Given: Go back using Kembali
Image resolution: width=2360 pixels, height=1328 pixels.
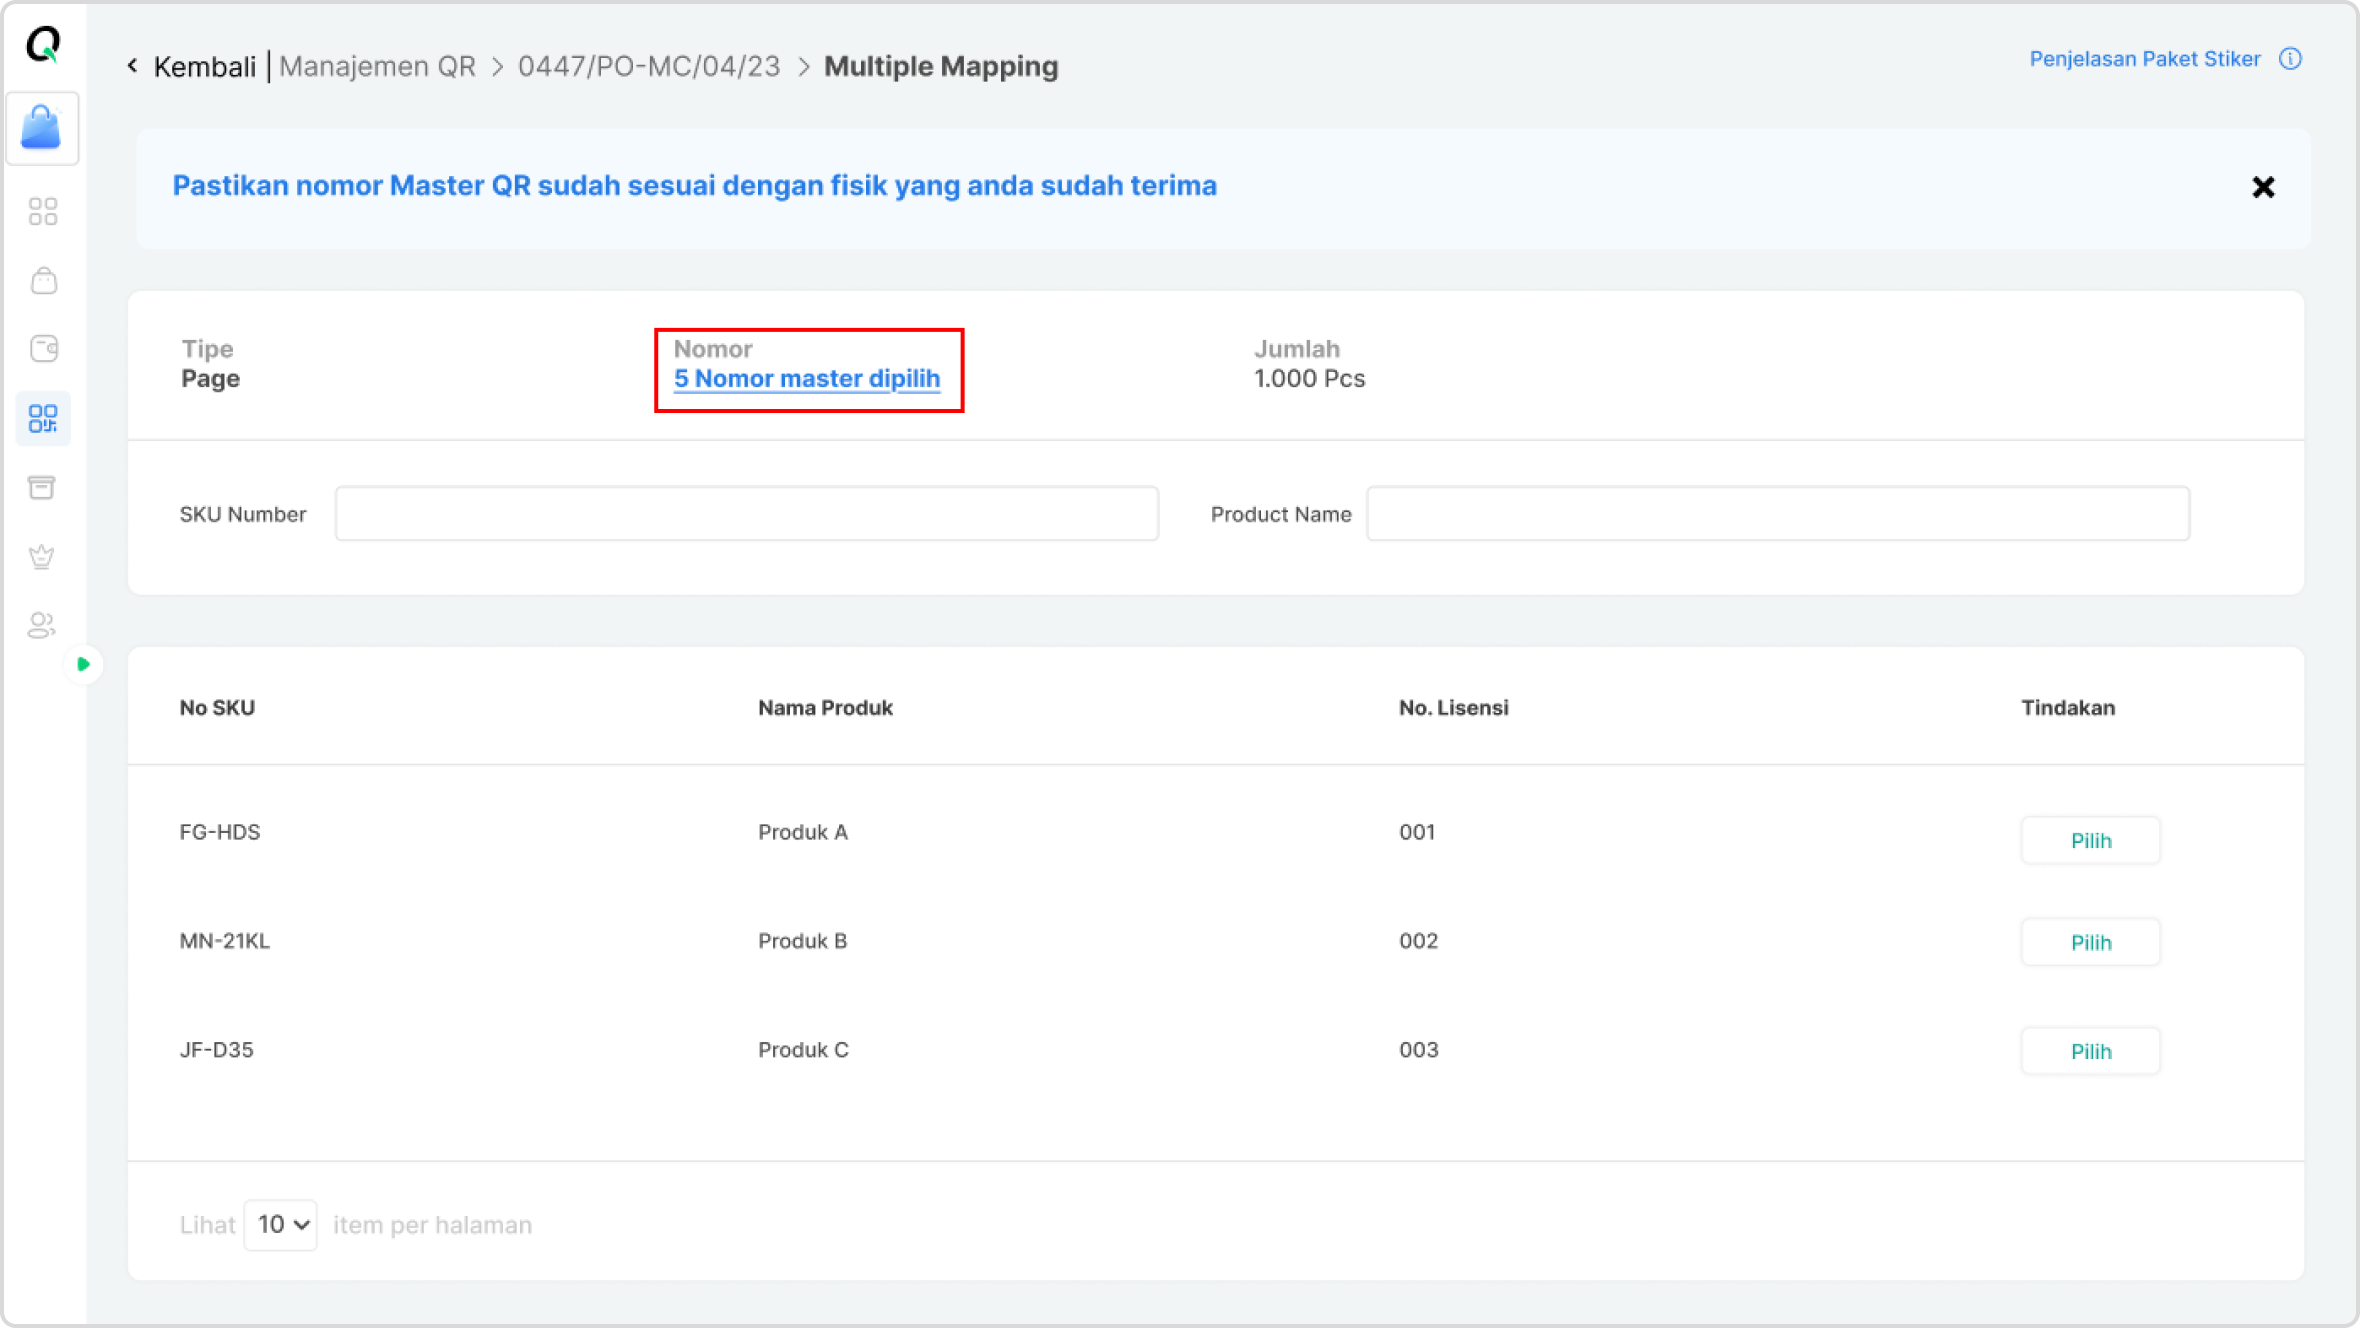Looking at the screenshot, I should click(205, 67).
